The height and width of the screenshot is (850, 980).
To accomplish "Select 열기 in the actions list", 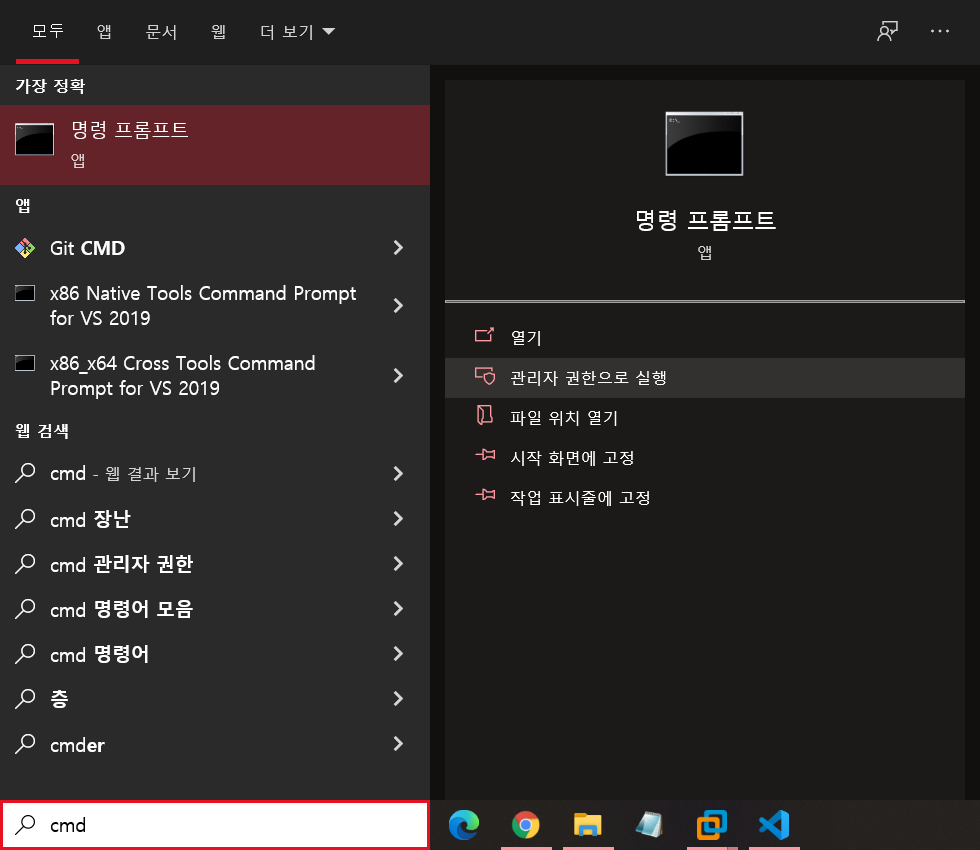I will click(704, 338).
